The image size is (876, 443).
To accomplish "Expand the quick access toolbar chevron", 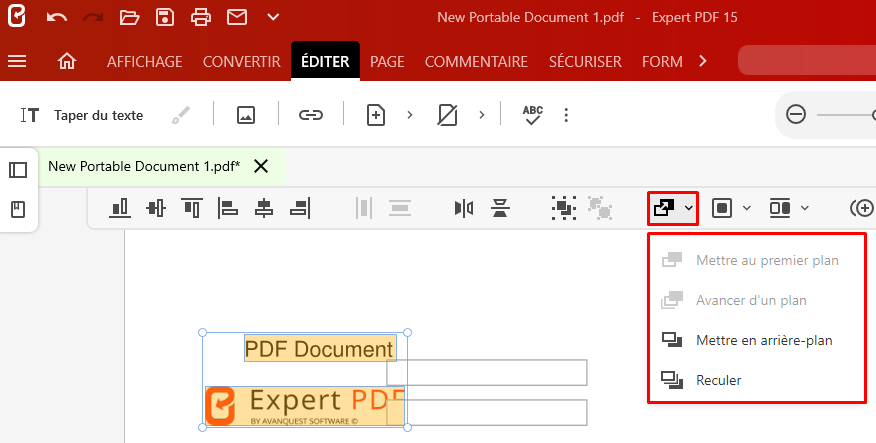I will click(x=273, y=17).
